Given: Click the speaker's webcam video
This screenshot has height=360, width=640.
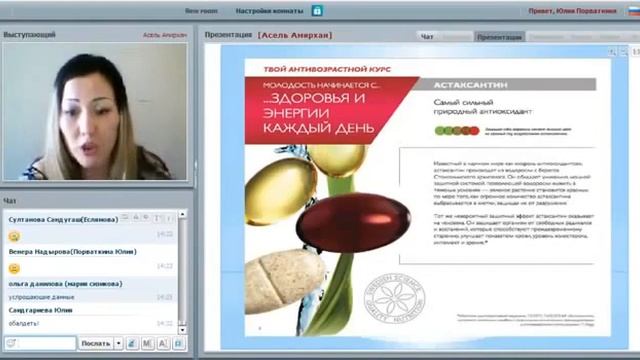Looking at the screenshot, I should 95,111.
